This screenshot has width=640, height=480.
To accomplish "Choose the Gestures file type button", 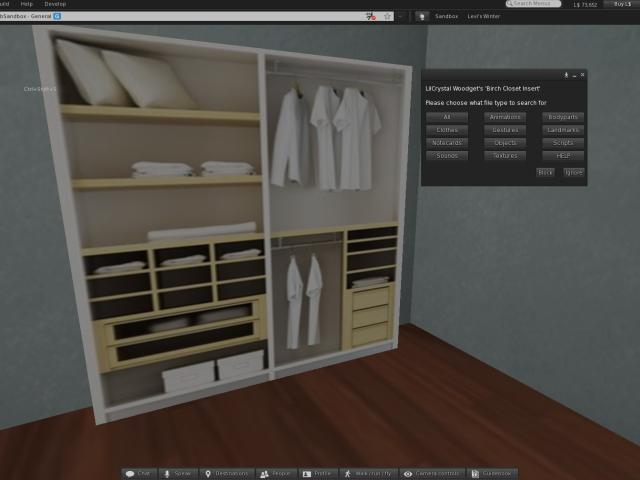I will tap(505, 130).
